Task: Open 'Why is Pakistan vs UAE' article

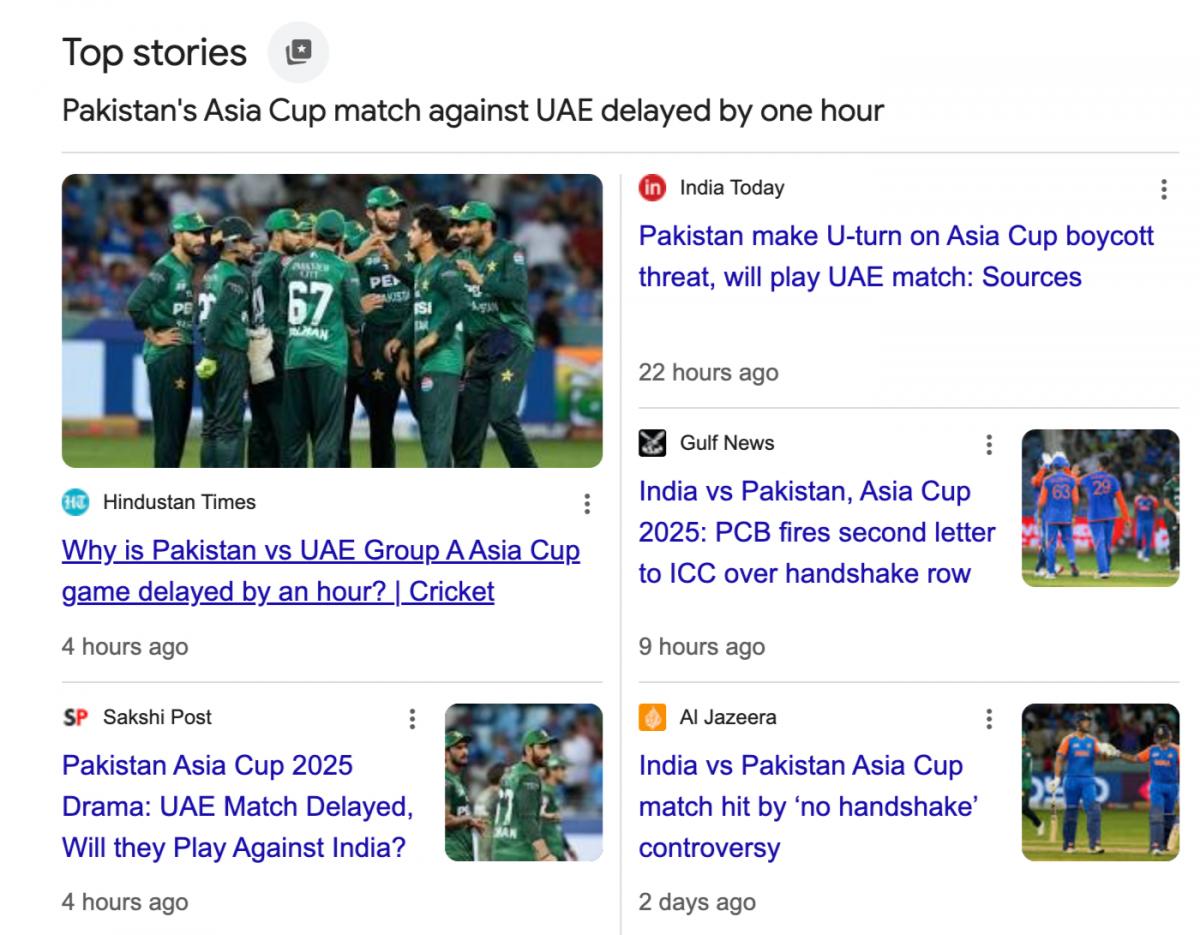Action: (321, 571)
